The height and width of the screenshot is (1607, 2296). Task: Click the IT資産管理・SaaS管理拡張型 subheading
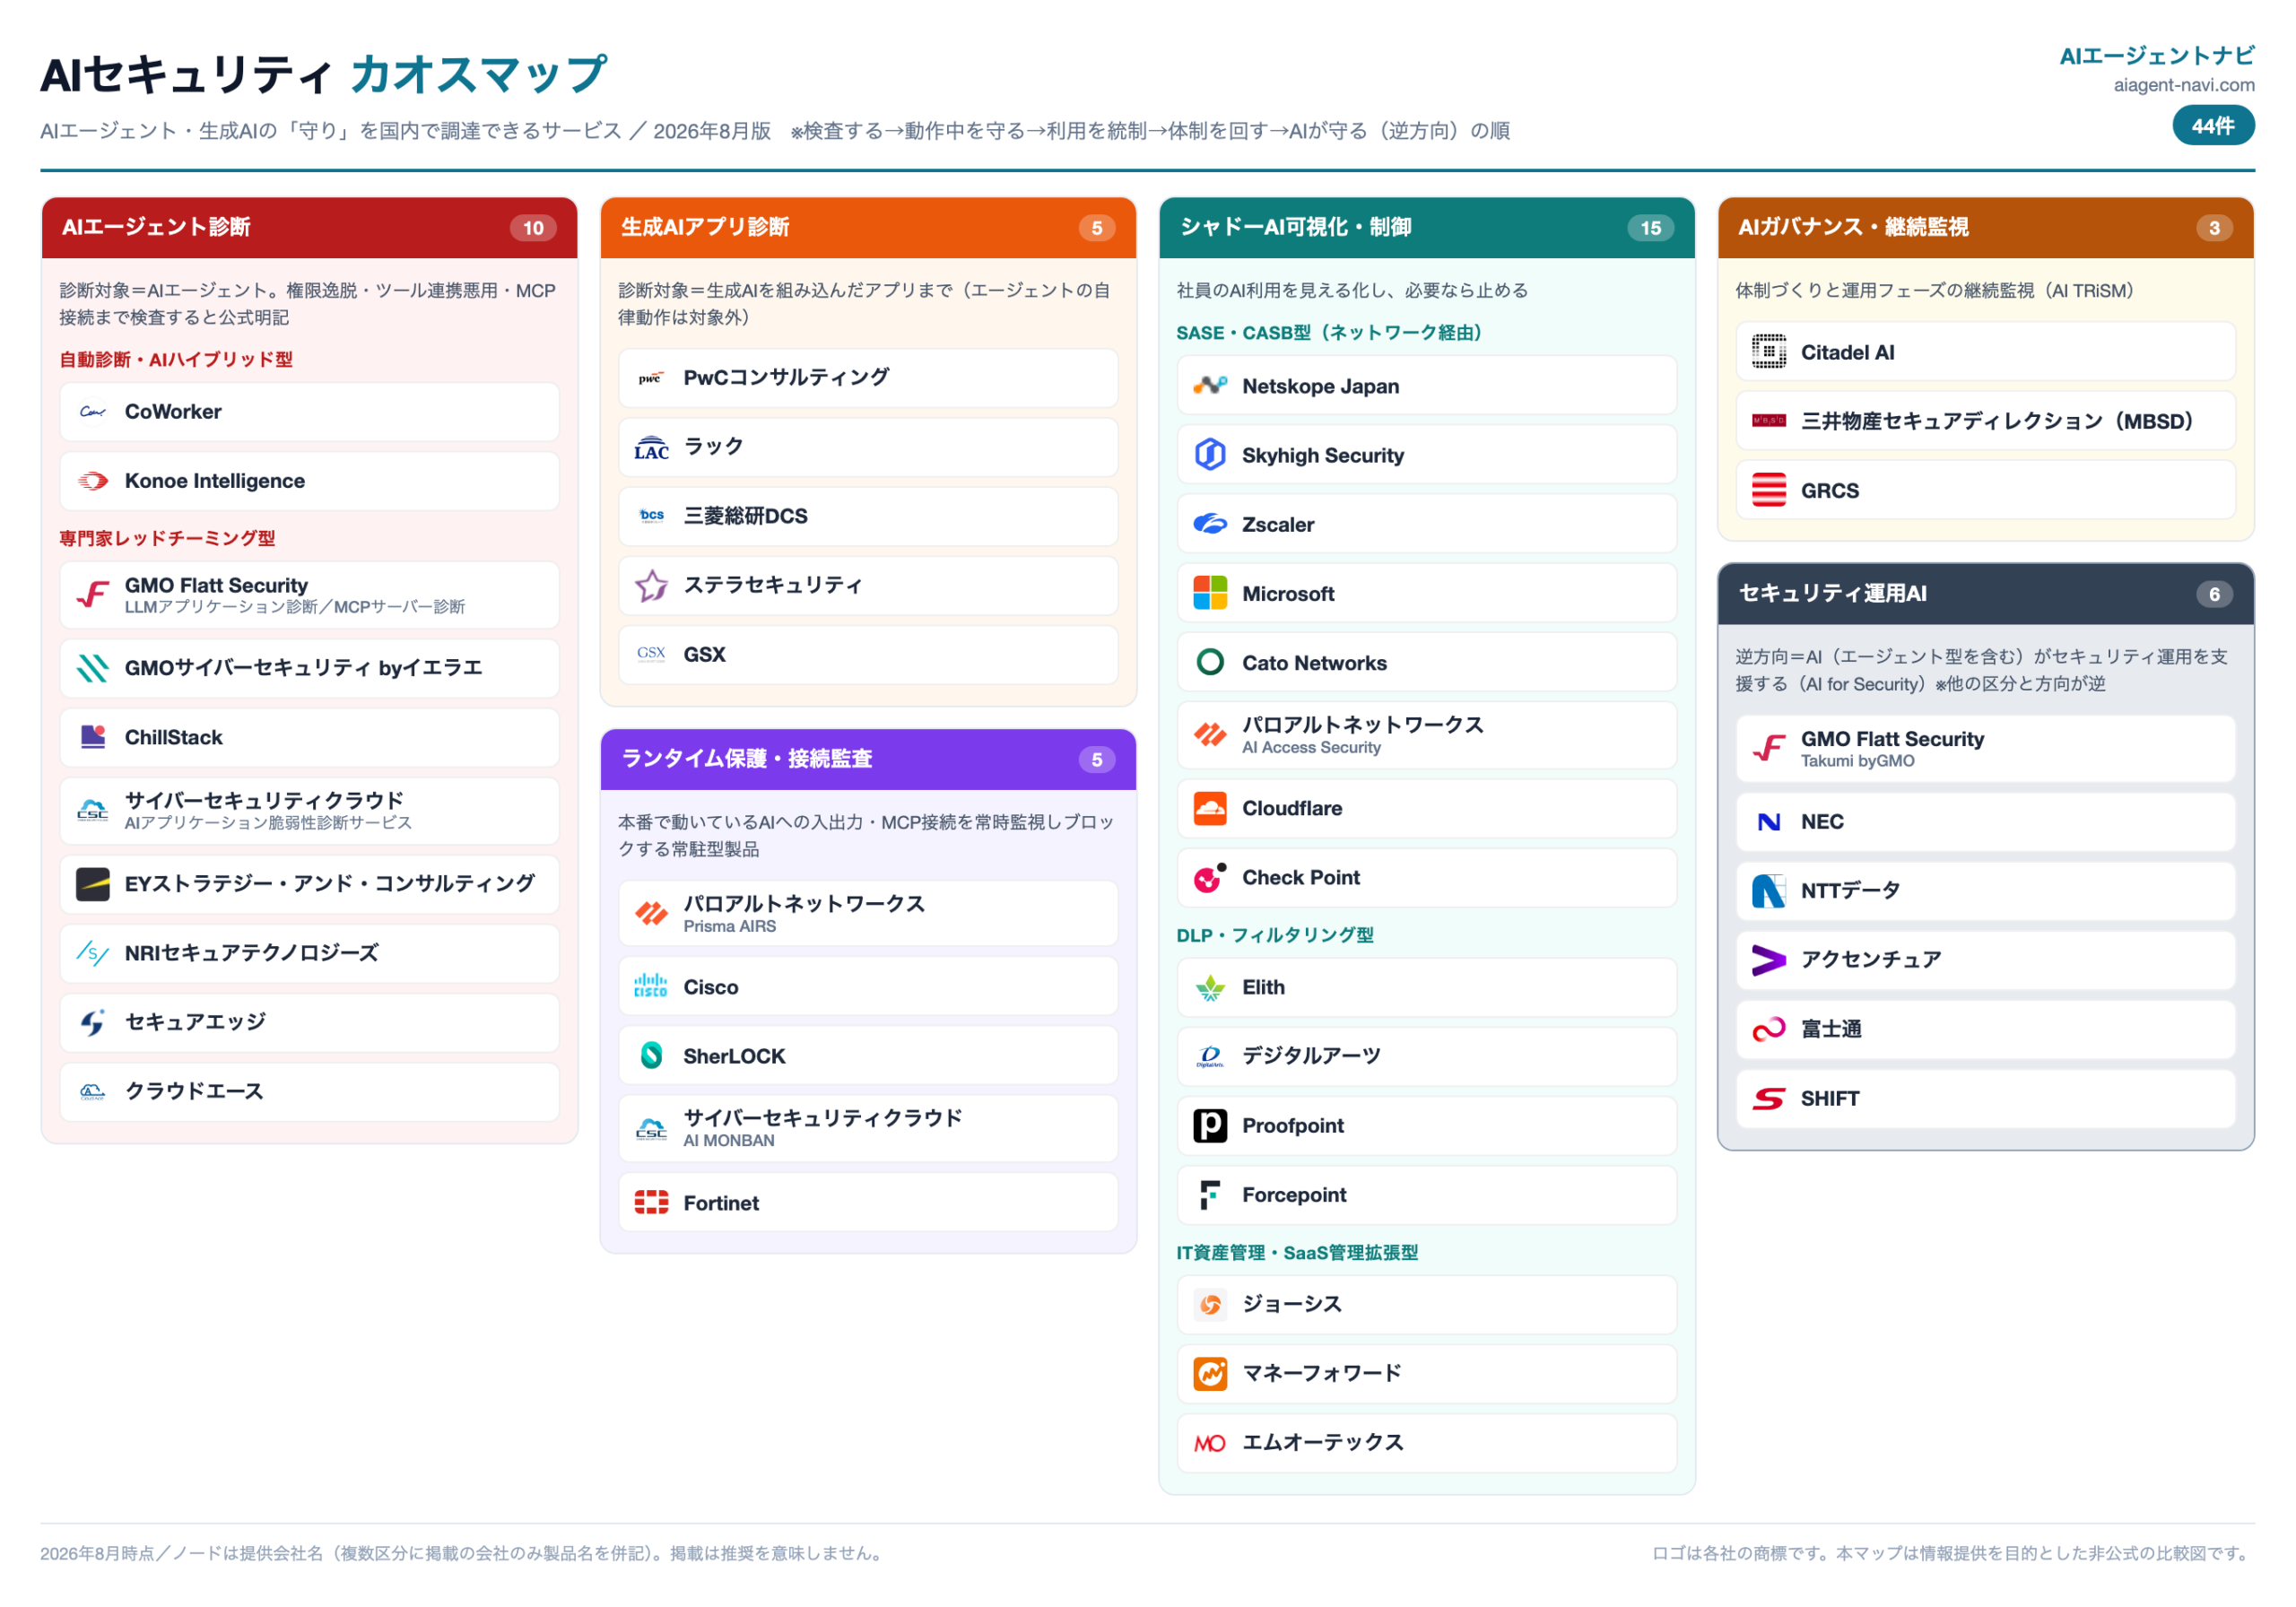pyautogui.click(x=1297, y=1253)
